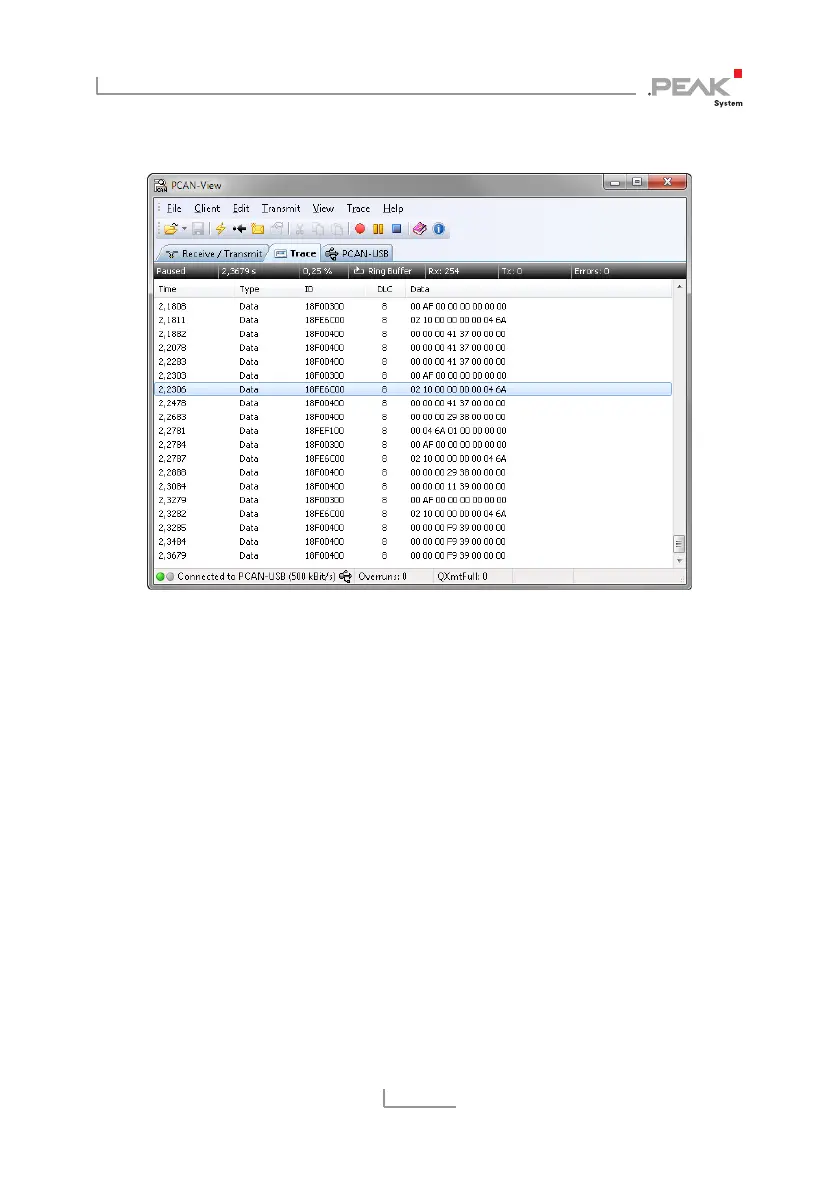
Task: Click the yellow Pause trace button
Action: pos(378,229)
